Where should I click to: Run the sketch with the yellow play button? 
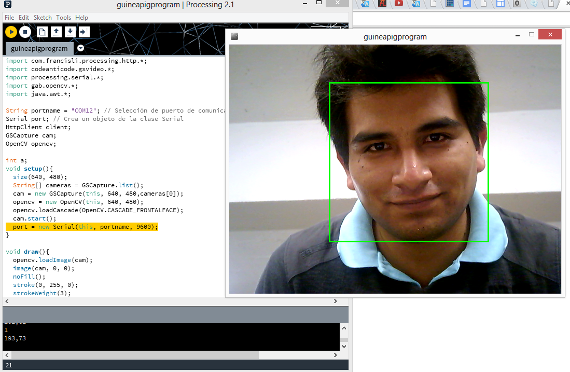(11, 32)
